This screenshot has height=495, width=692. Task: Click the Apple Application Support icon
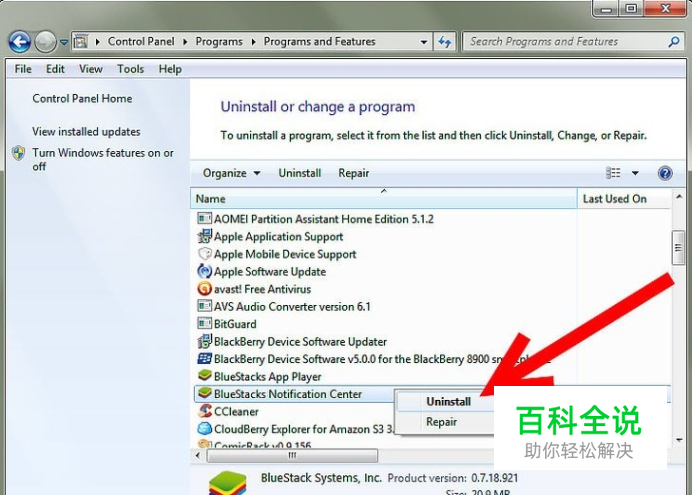204,236
